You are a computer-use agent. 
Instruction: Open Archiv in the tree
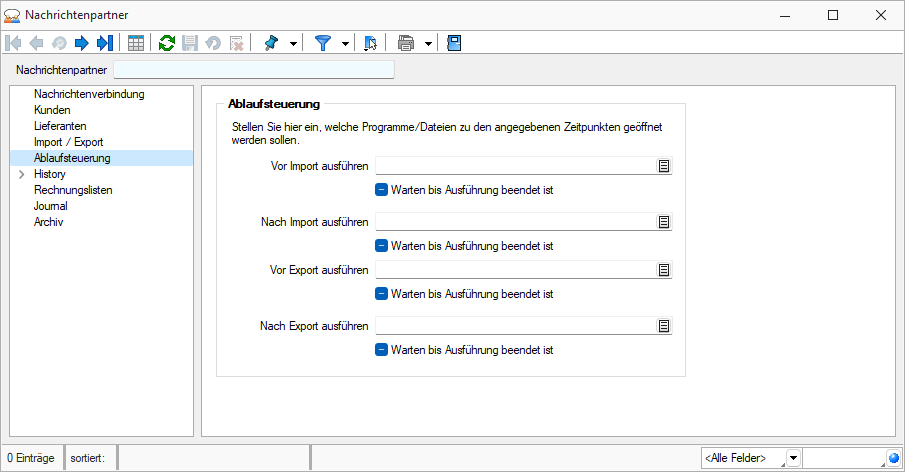point(48,222)
